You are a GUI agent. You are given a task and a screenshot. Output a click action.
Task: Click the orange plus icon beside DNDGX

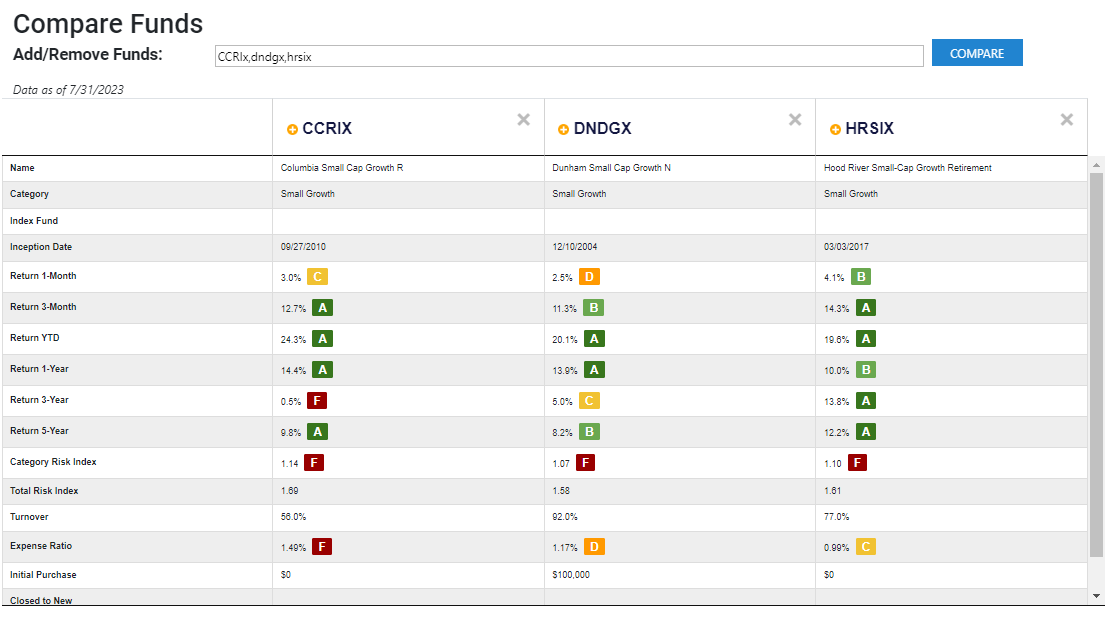tap(563, 129)
